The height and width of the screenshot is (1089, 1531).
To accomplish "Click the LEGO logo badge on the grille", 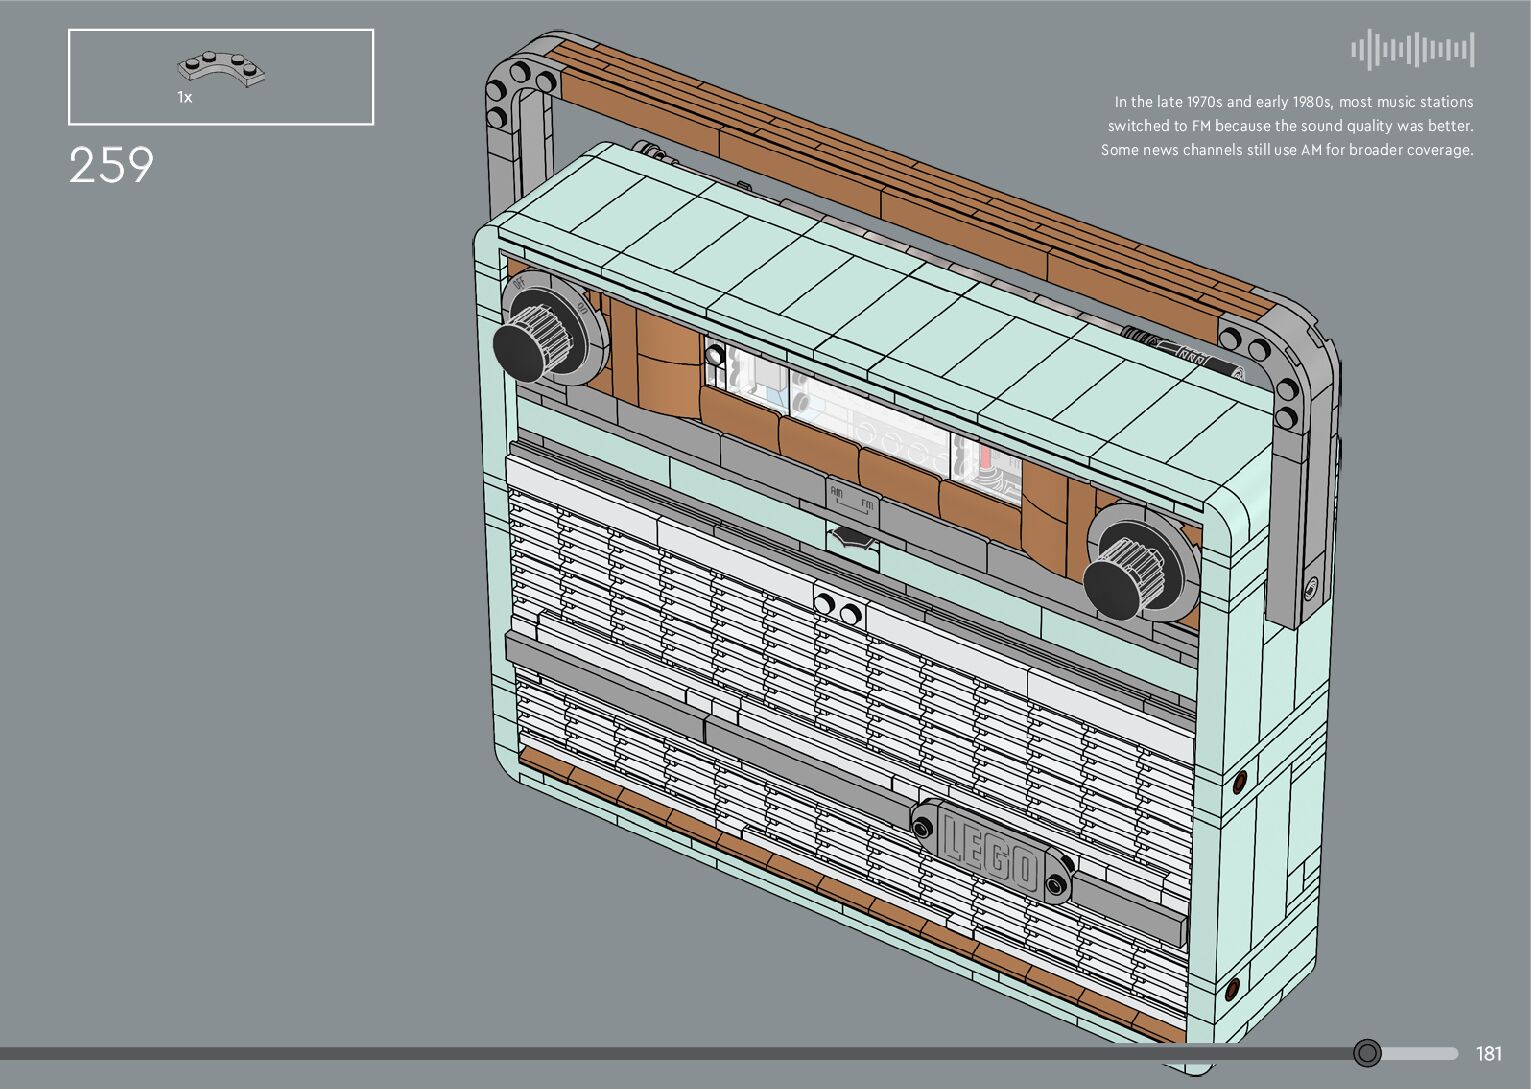I will coord(992,850).
